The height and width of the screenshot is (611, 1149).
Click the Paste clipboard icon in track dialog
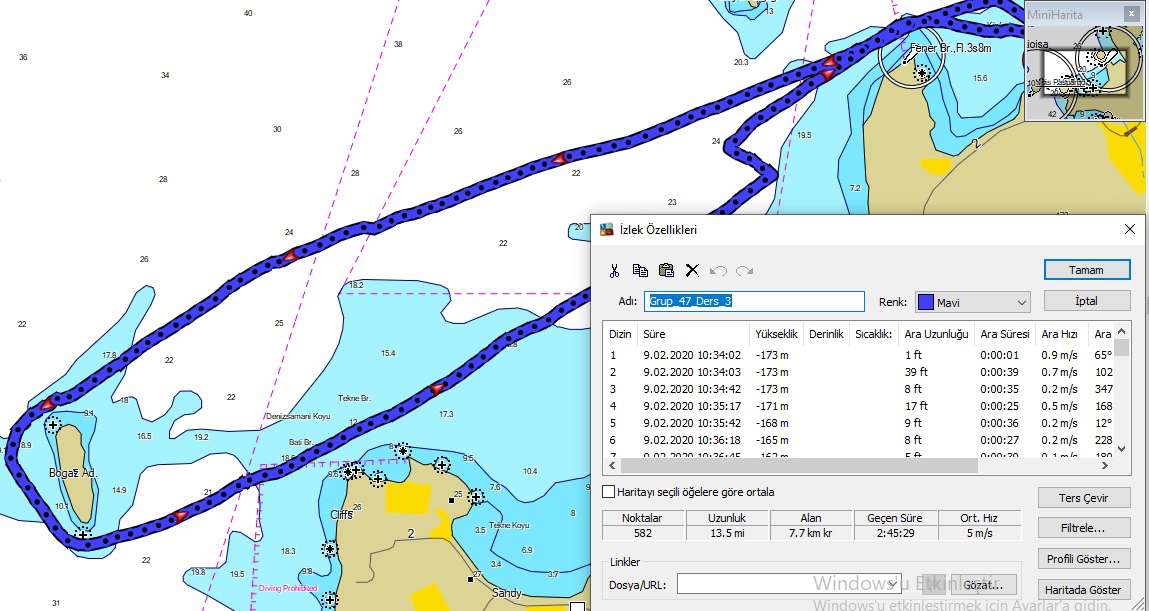point(666,270)
